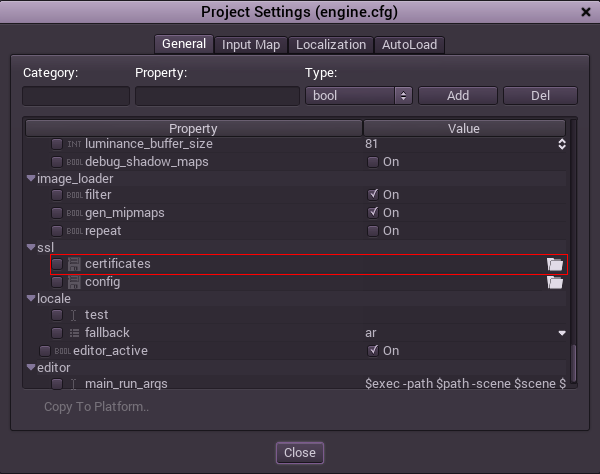Open folder browser for ssl certificates
This screenshot has height=474, width=600.
(555, 264)
